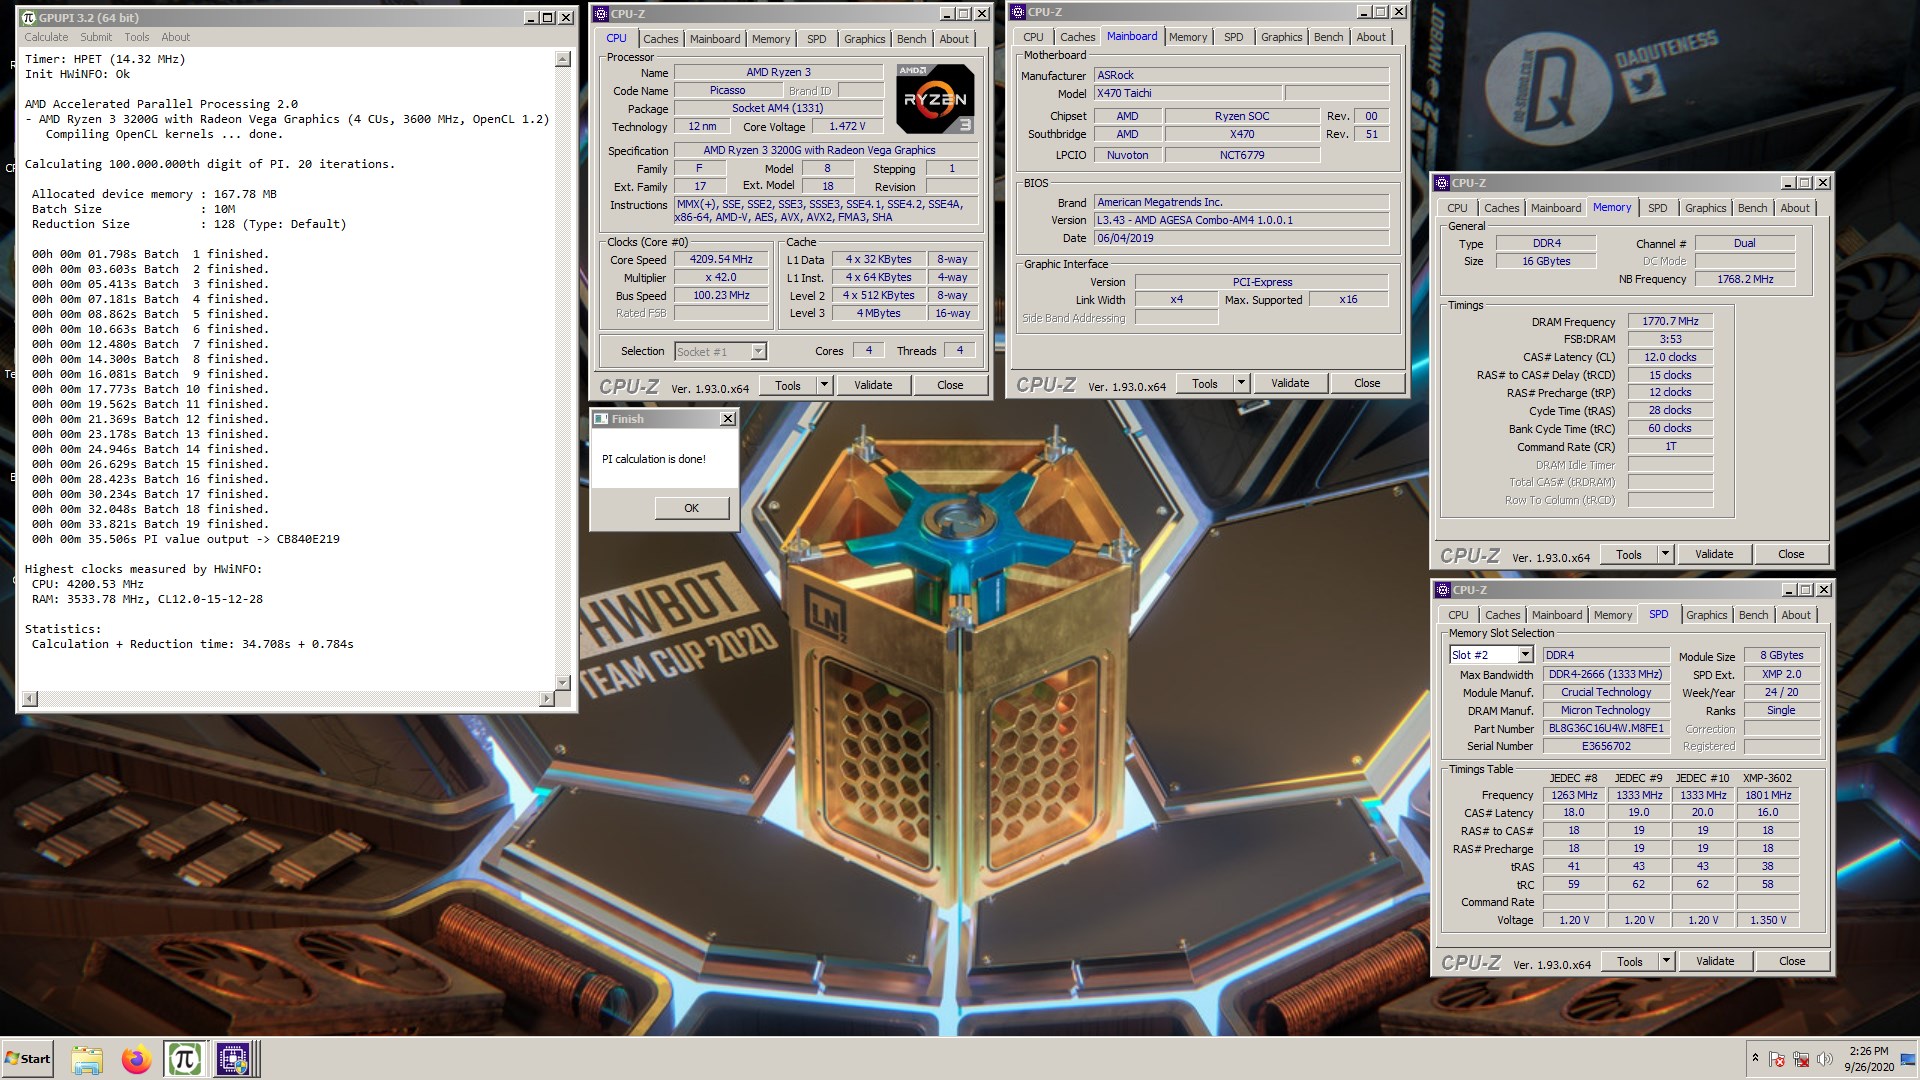Click Validate in CPU-Z SPD window

pos(1715,961)
